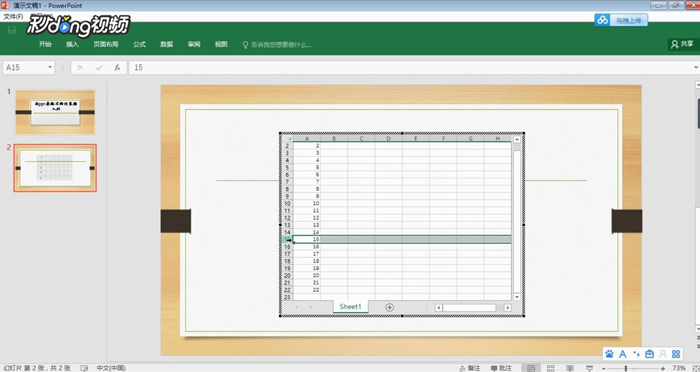Screen dimensions: 700x372
Task: Open the 公式 ribbon tab
Action: (139, 44)
